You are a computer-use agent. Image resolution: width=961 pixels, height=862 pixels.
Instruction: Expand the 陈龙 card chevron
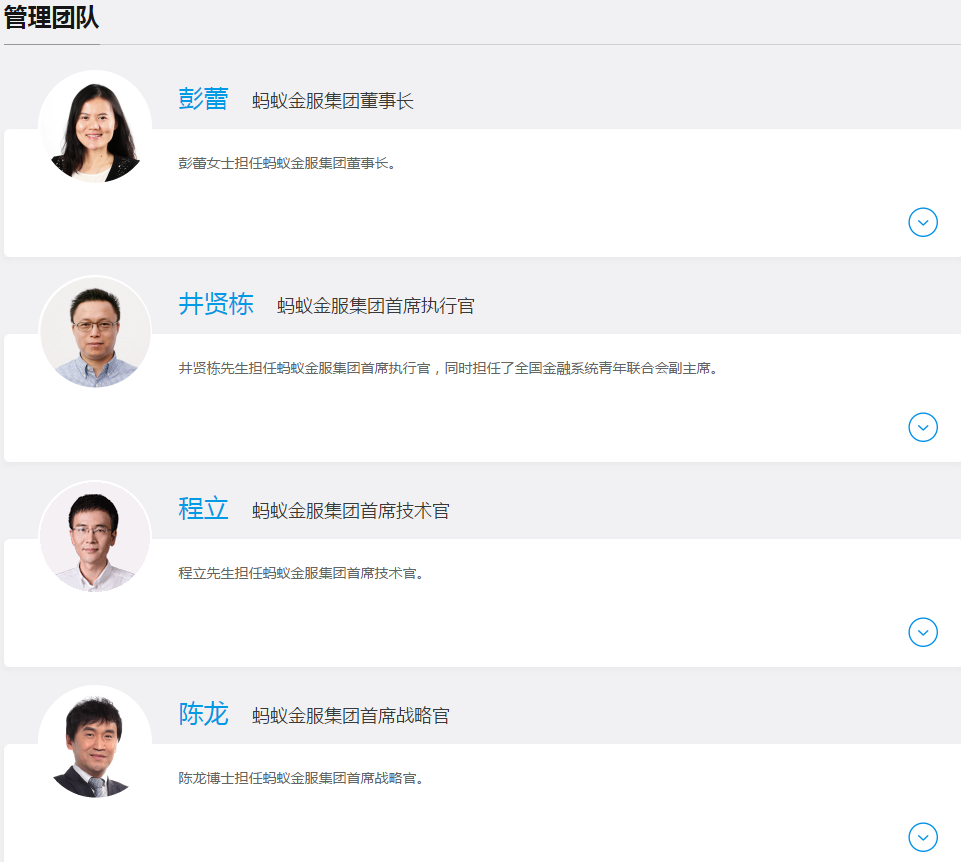(x=922, y=837)
